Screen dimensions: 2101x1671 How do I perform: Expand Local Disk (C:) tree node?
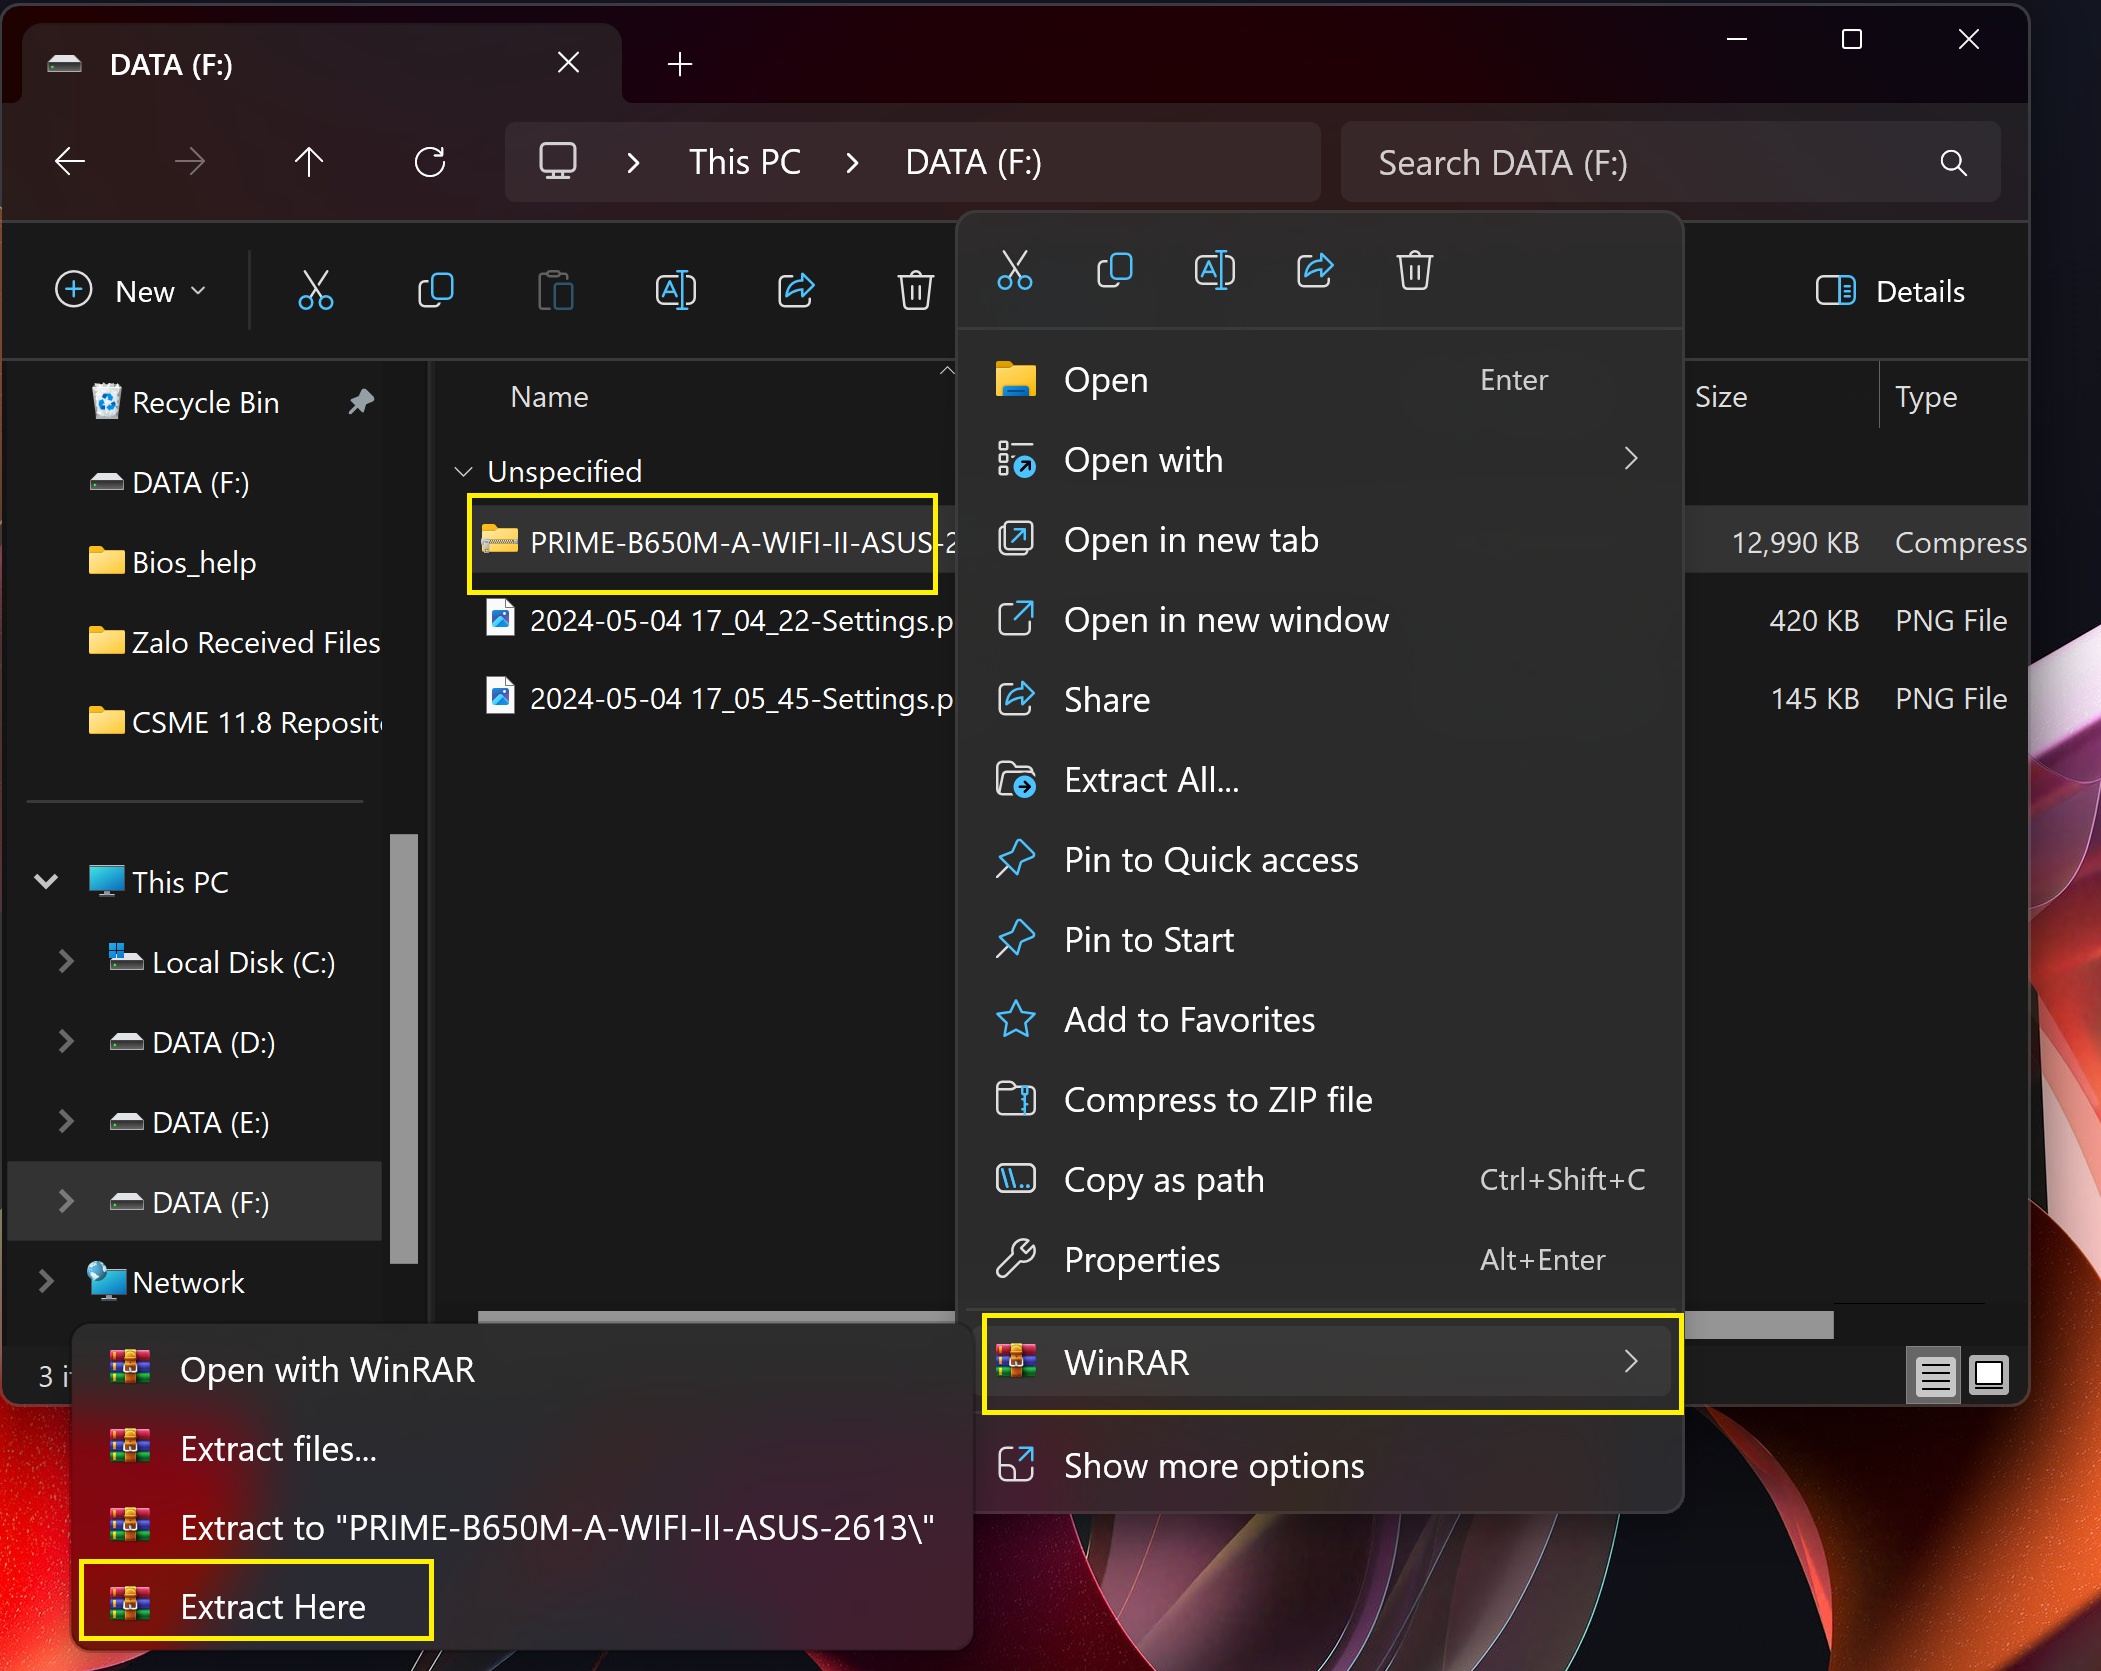pyautogui.click(x=66, y=962)
